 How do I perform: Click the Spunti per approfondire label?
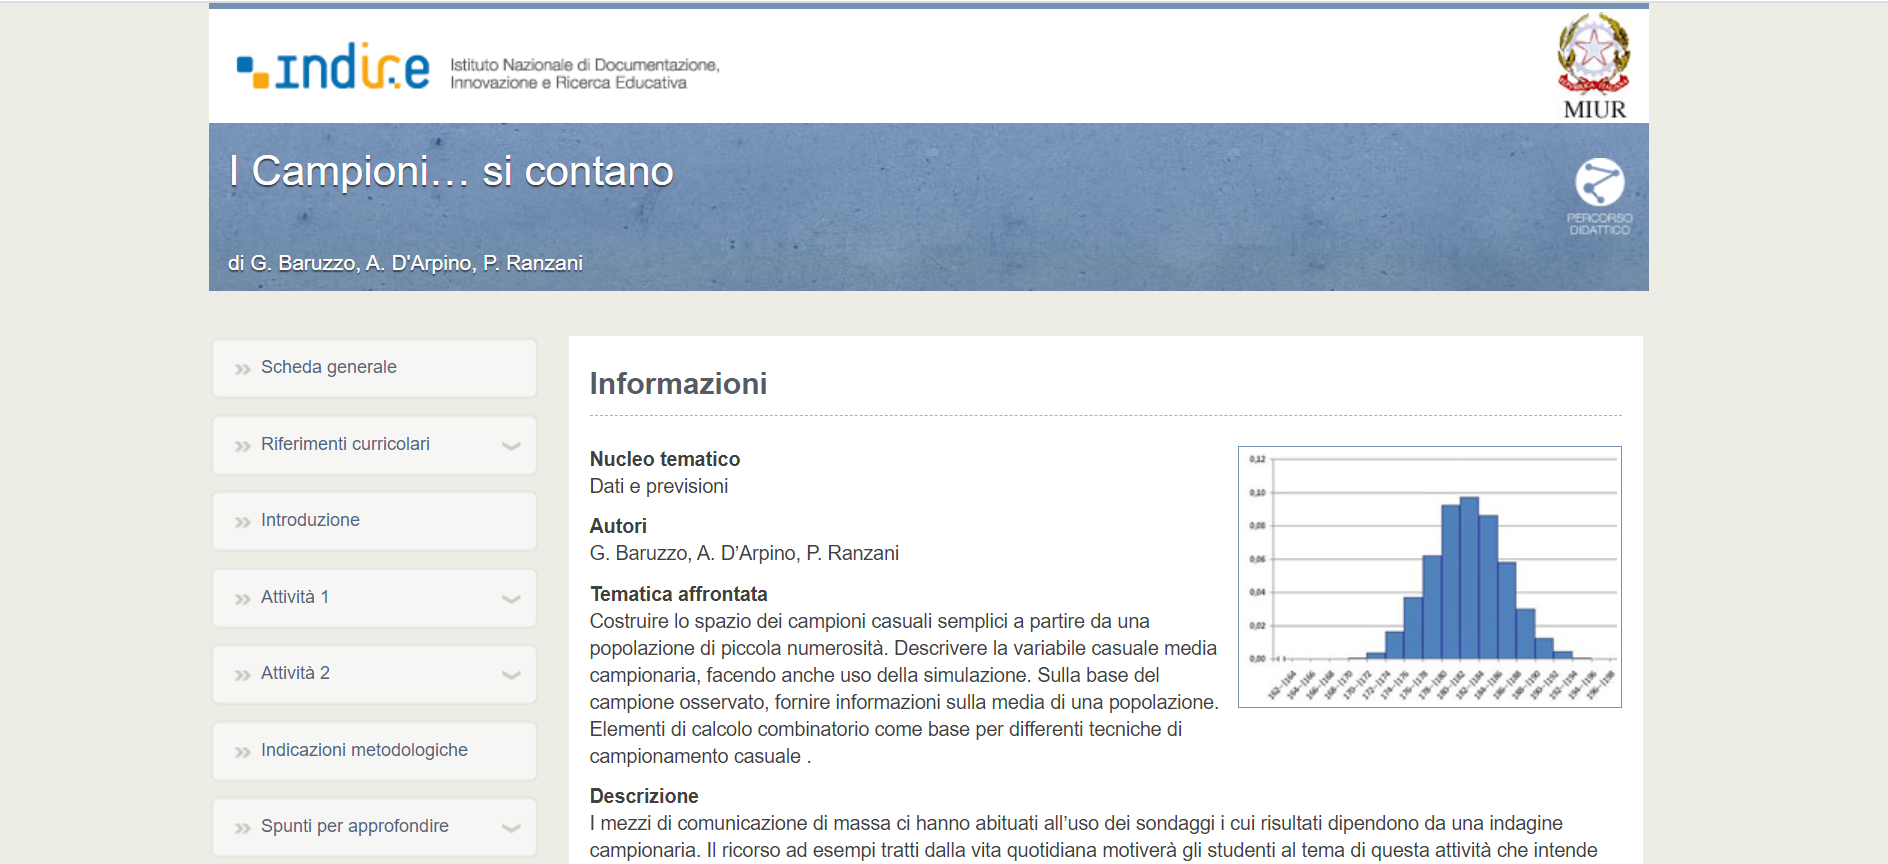click(x=354, y=826)
